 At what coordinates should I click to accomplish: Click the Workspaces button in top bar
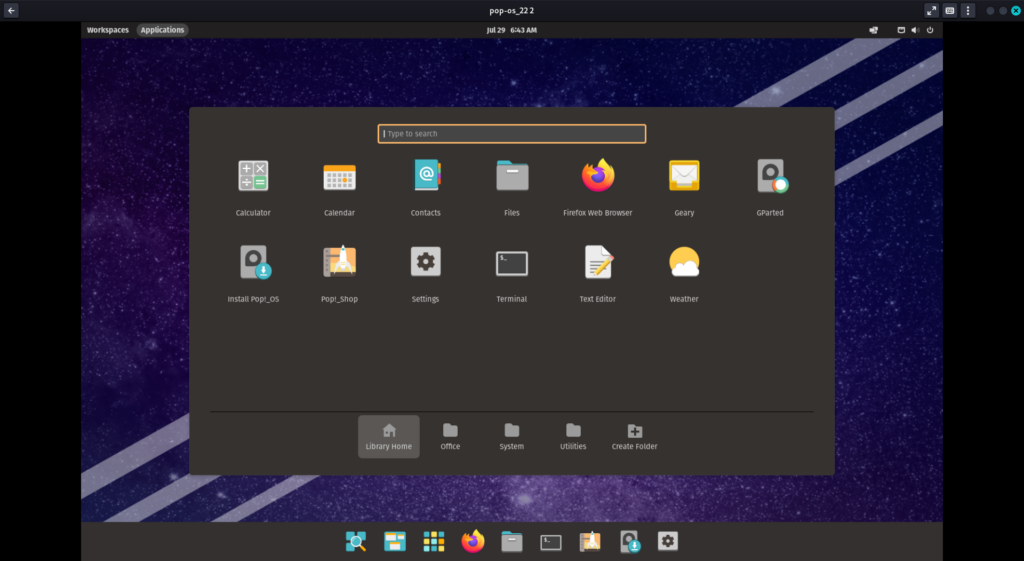click(108, 30)
